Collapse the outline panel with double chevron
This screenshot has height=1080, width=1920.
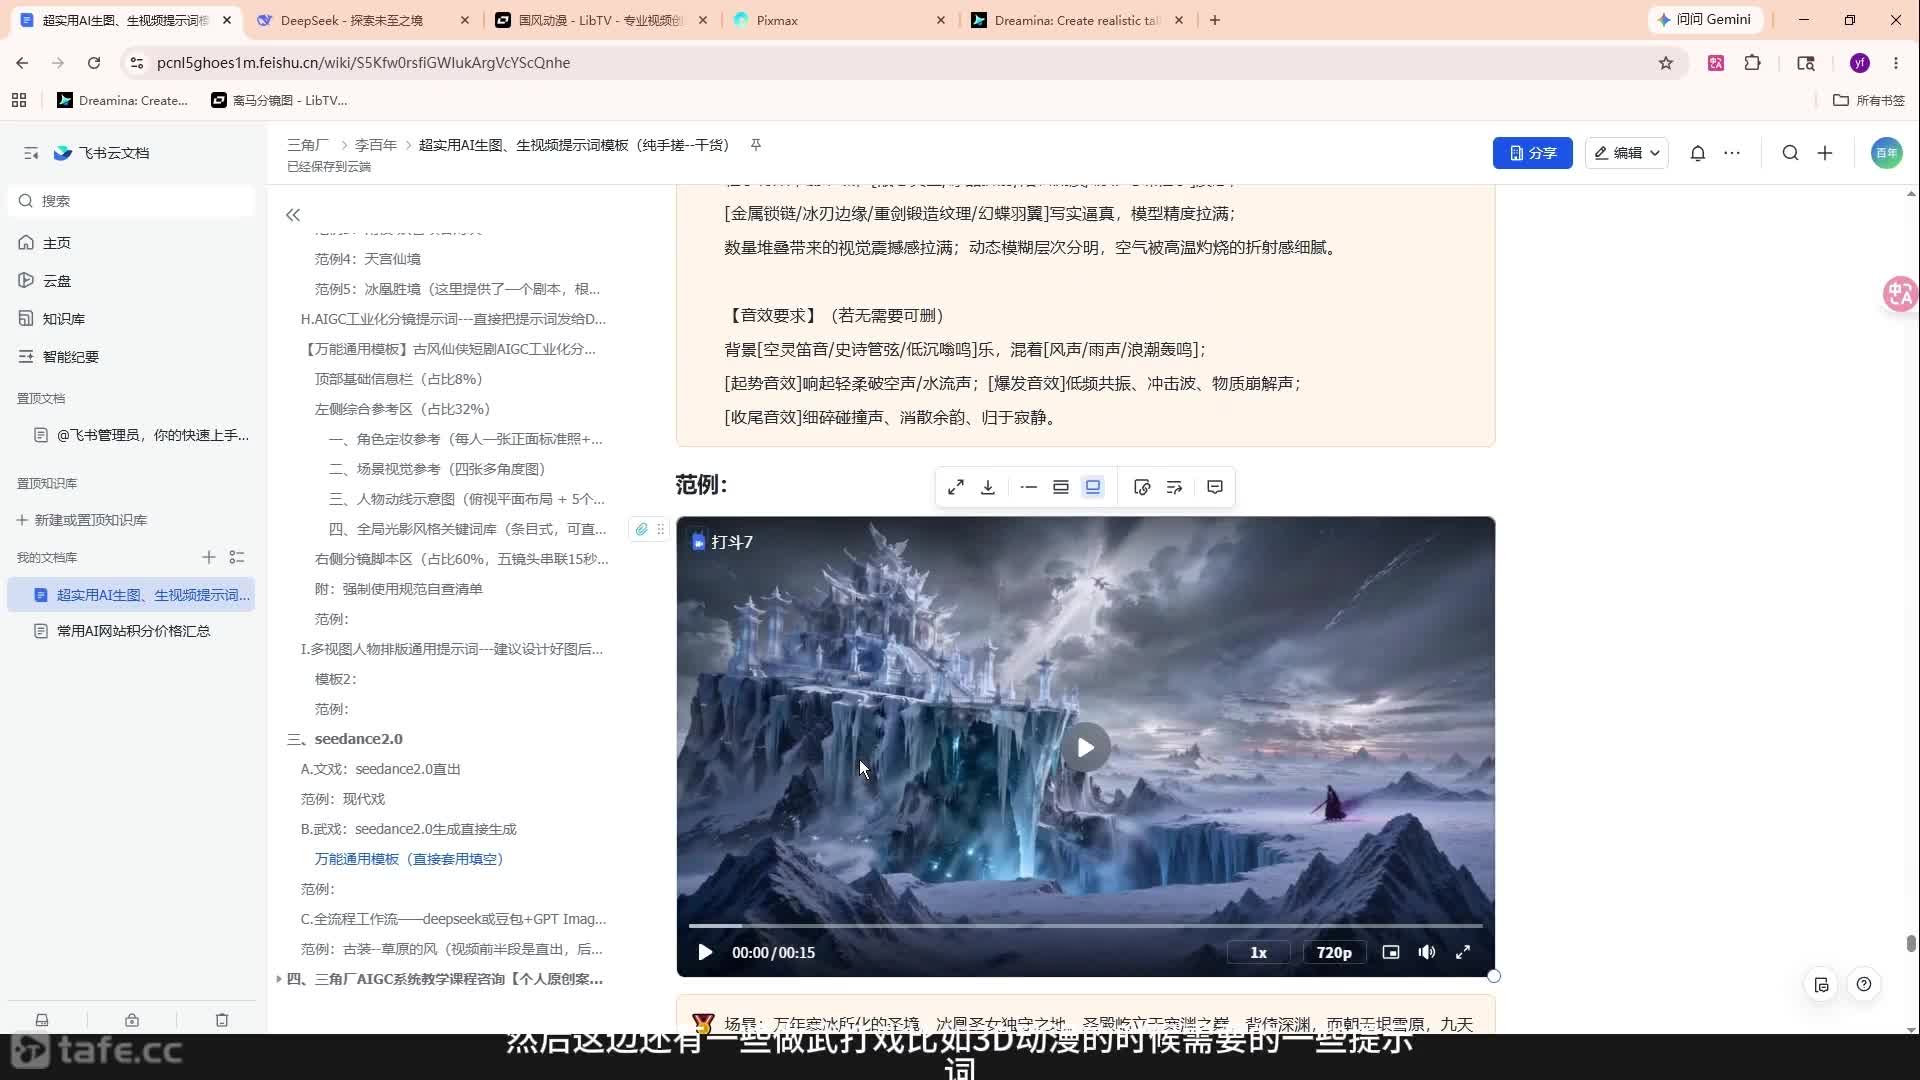click(293, 215)
